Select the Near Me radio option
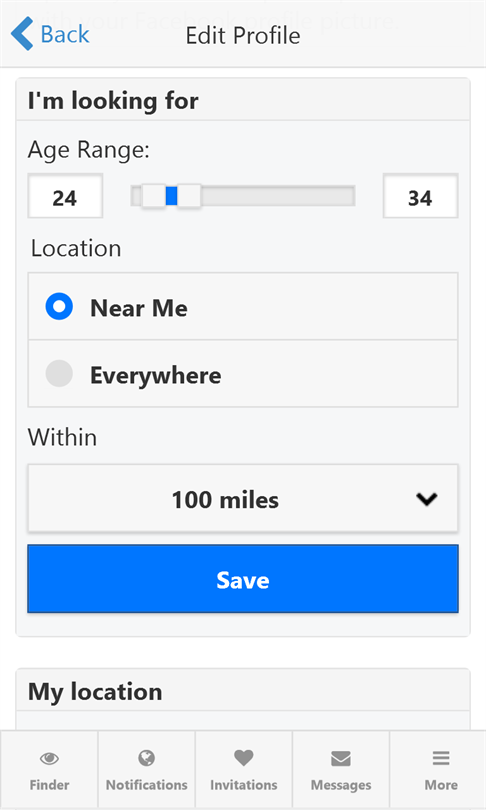 click(x=59, y=306)
